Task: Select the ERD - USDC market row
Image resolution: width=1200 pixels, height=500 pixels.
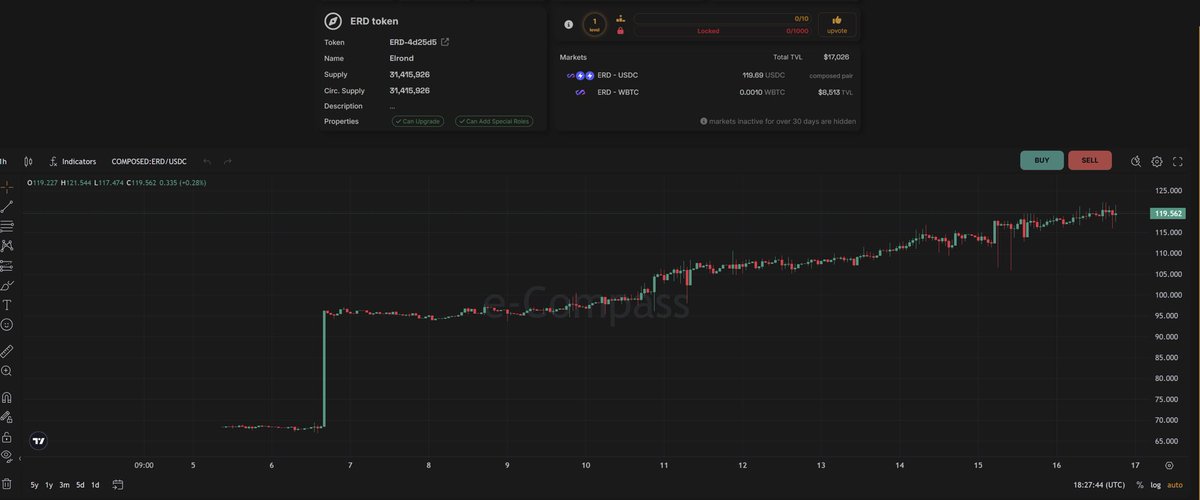Action: tap(707, 75)
